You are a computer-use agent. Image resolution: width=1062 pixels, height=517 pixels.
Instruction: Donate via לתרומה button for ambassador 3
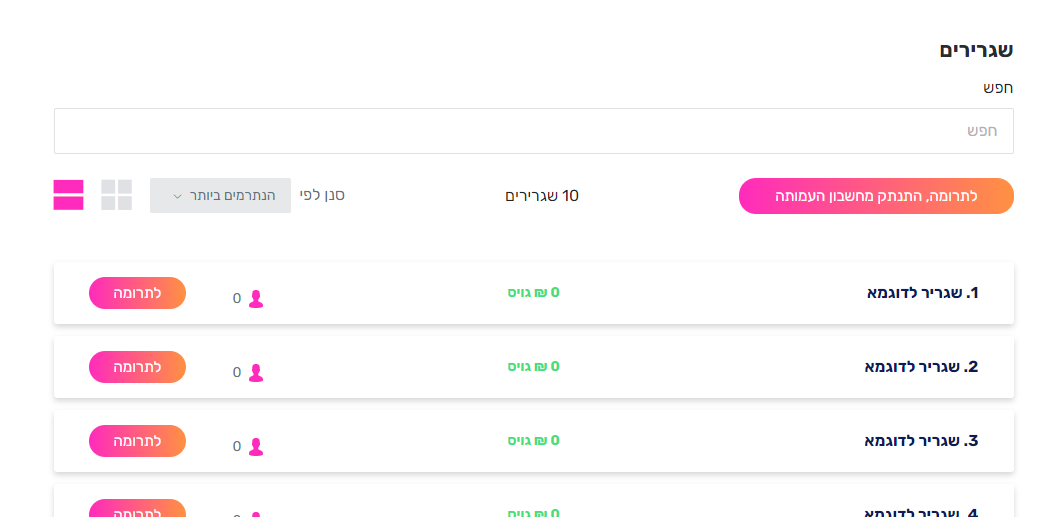pyautogui.click(x=137, y=440)
